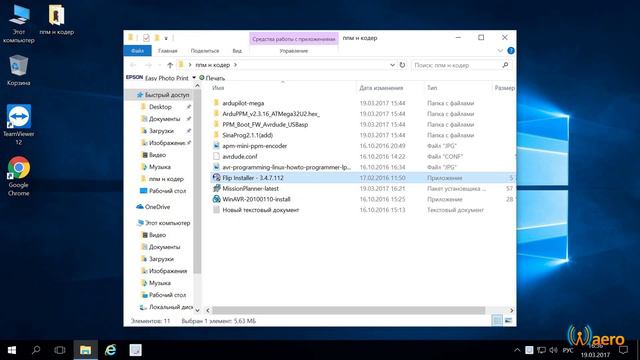
Task: Open the Этот компьютер desktop icon
Action: coord(19,23)
